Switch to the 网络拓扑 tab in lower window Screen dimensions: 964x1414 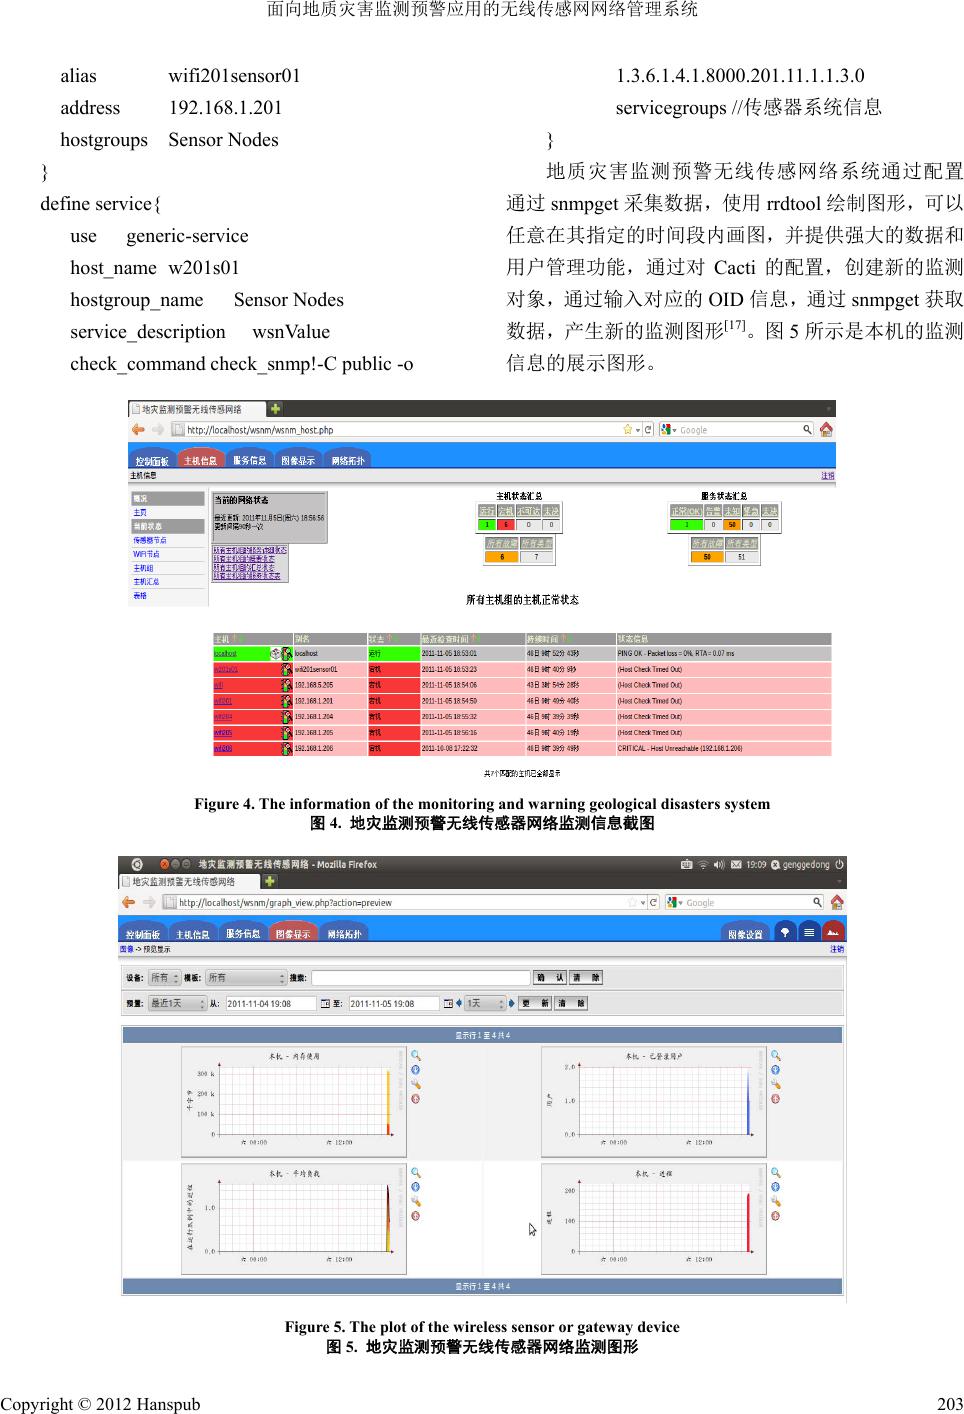click(x=345, y=934)
